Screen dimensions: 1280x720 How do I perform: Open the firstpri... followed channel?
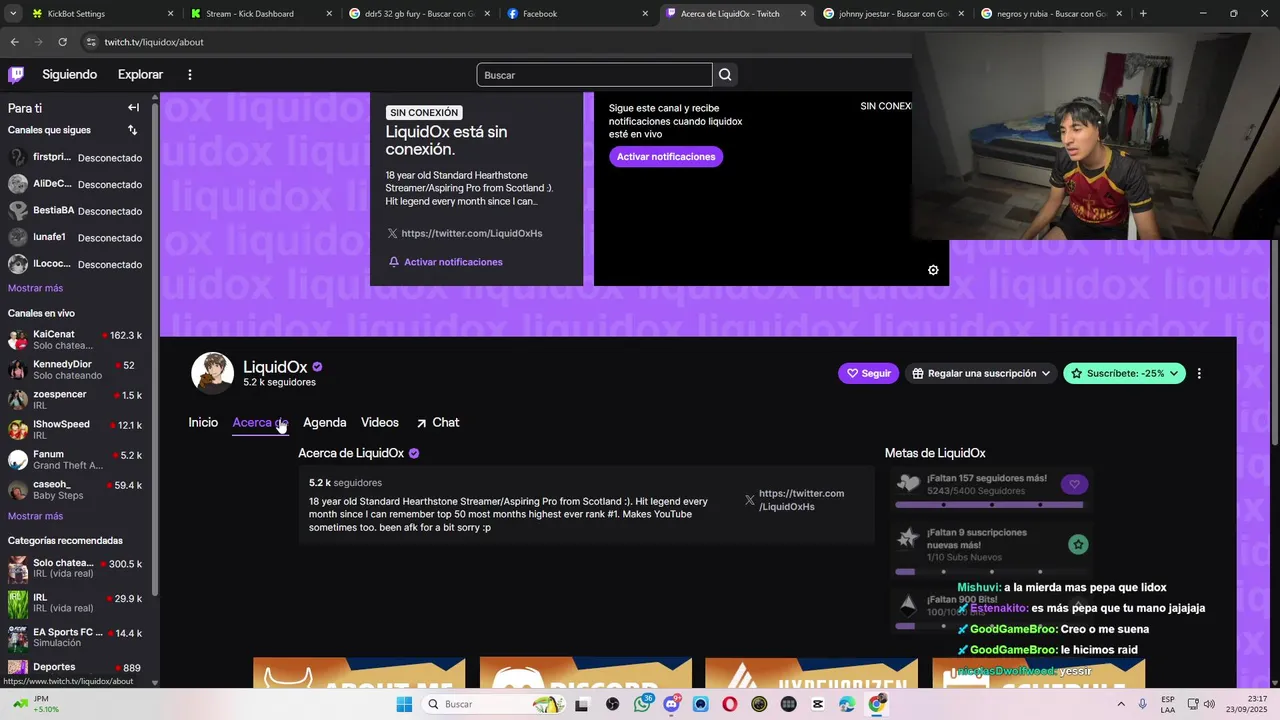click(76, 157)
